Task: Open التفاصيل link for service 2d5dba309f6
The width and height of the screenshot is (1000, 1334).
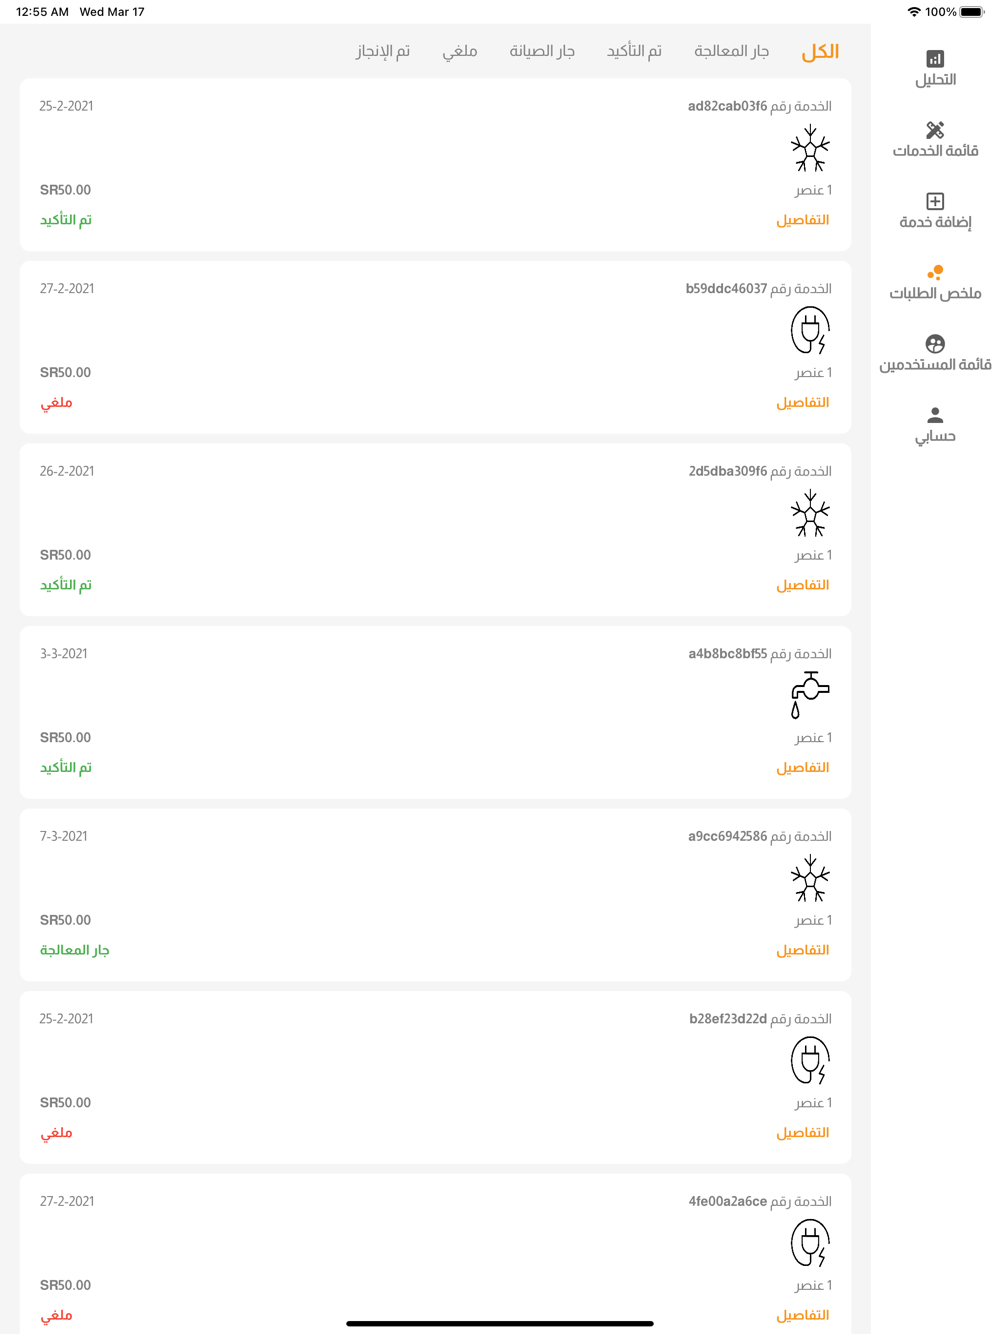Action: [803, 585]
